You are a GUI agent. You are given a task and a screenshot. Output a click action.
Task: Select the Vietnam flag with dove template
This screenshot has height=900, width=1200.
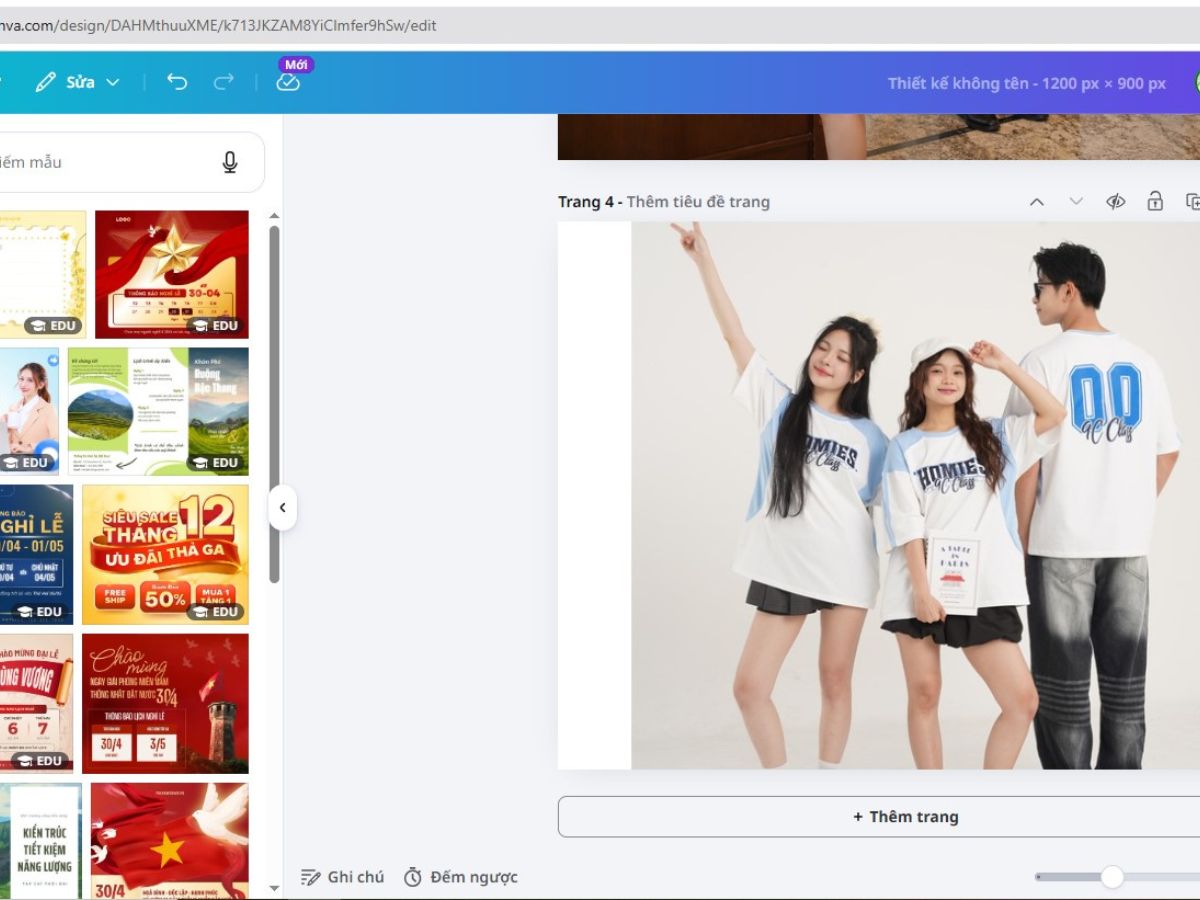click(169, 840)
